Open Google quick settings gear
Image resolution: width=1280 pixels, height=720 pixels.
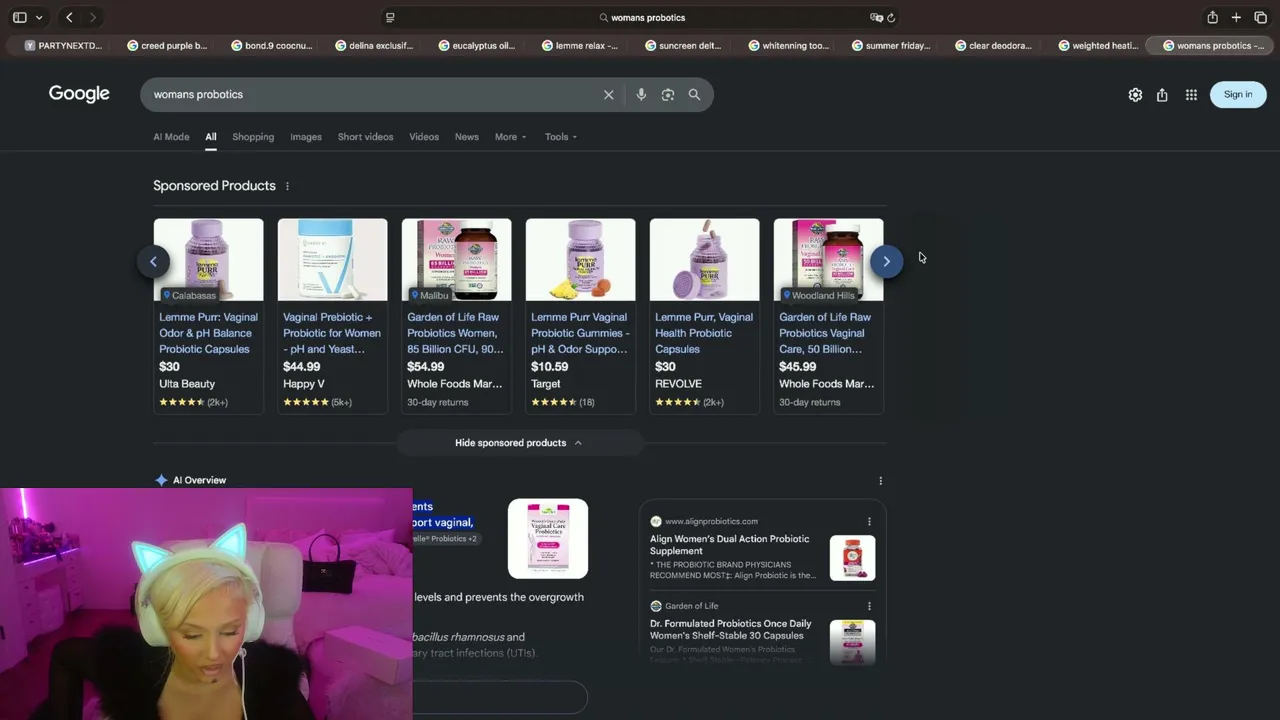pyautogui.click(x=1135, y=95)
